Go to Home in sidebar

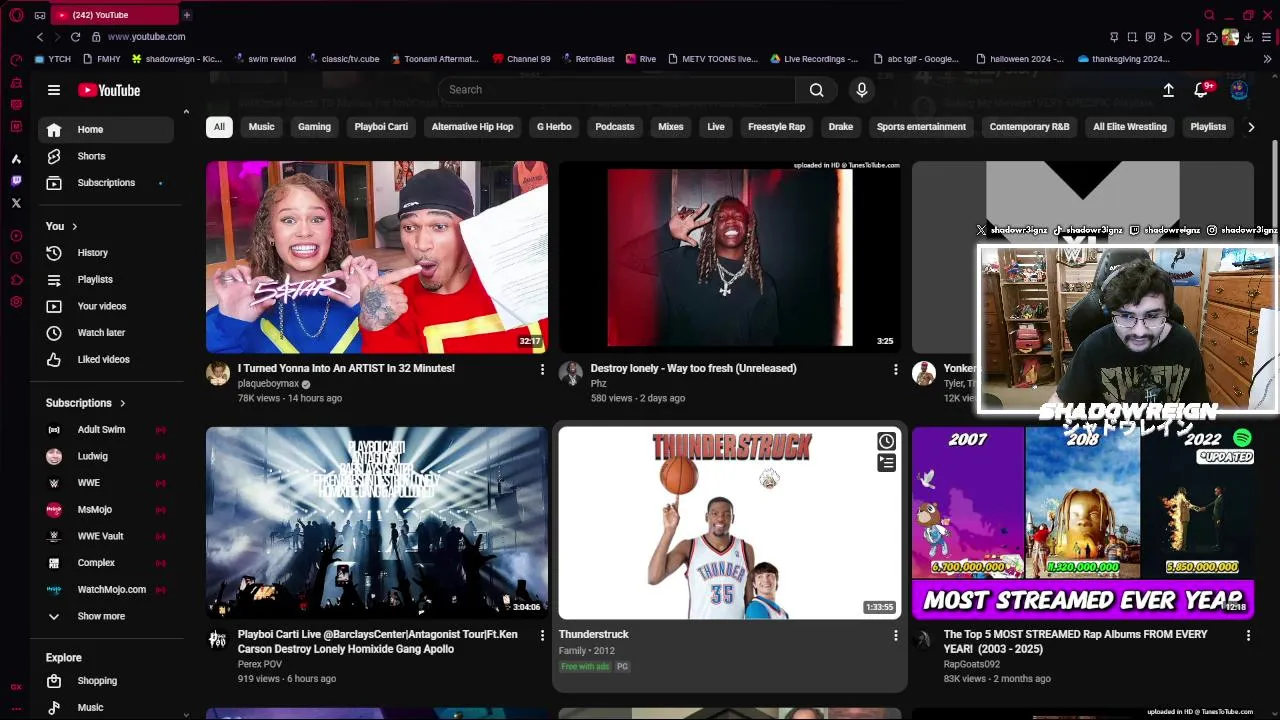point(106,130)
